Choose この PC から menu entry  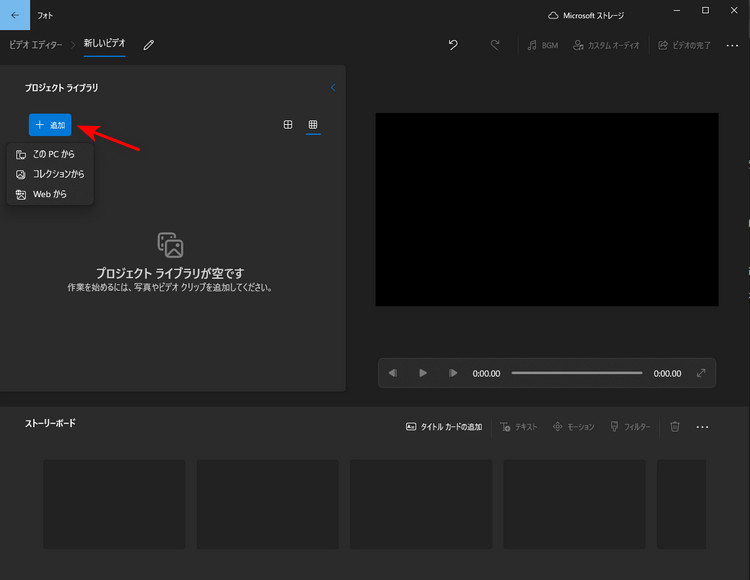tap(50, 154)
